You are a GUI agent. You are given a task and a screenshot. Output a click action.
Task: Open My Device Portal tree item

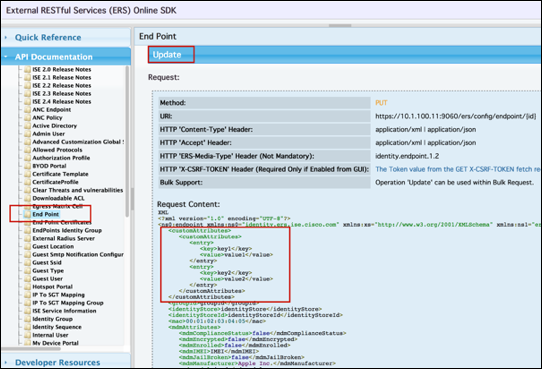pos(55,343)
